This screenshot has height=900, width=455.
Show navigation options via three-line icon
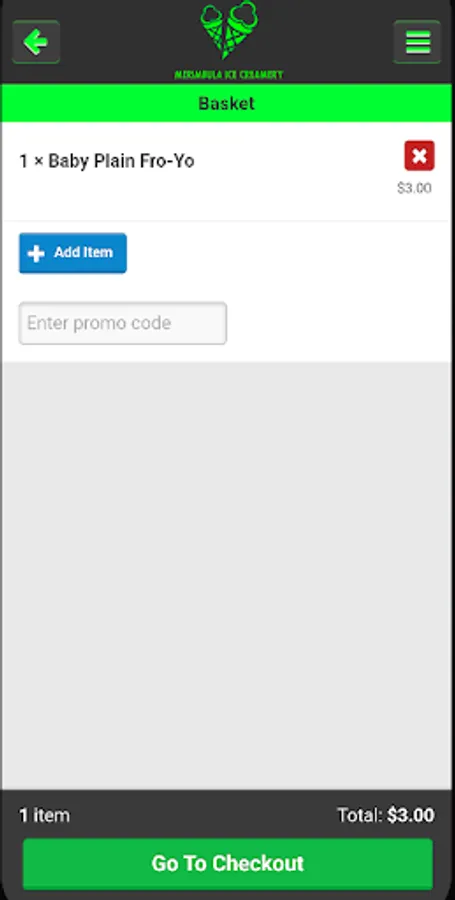417,42
